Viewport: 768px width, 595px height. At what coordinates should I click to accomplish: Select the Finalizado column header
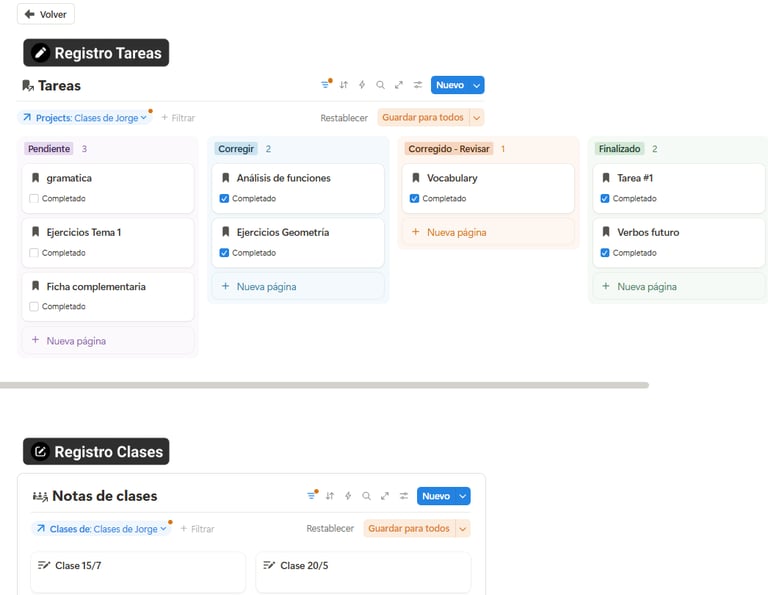[619, 149]
